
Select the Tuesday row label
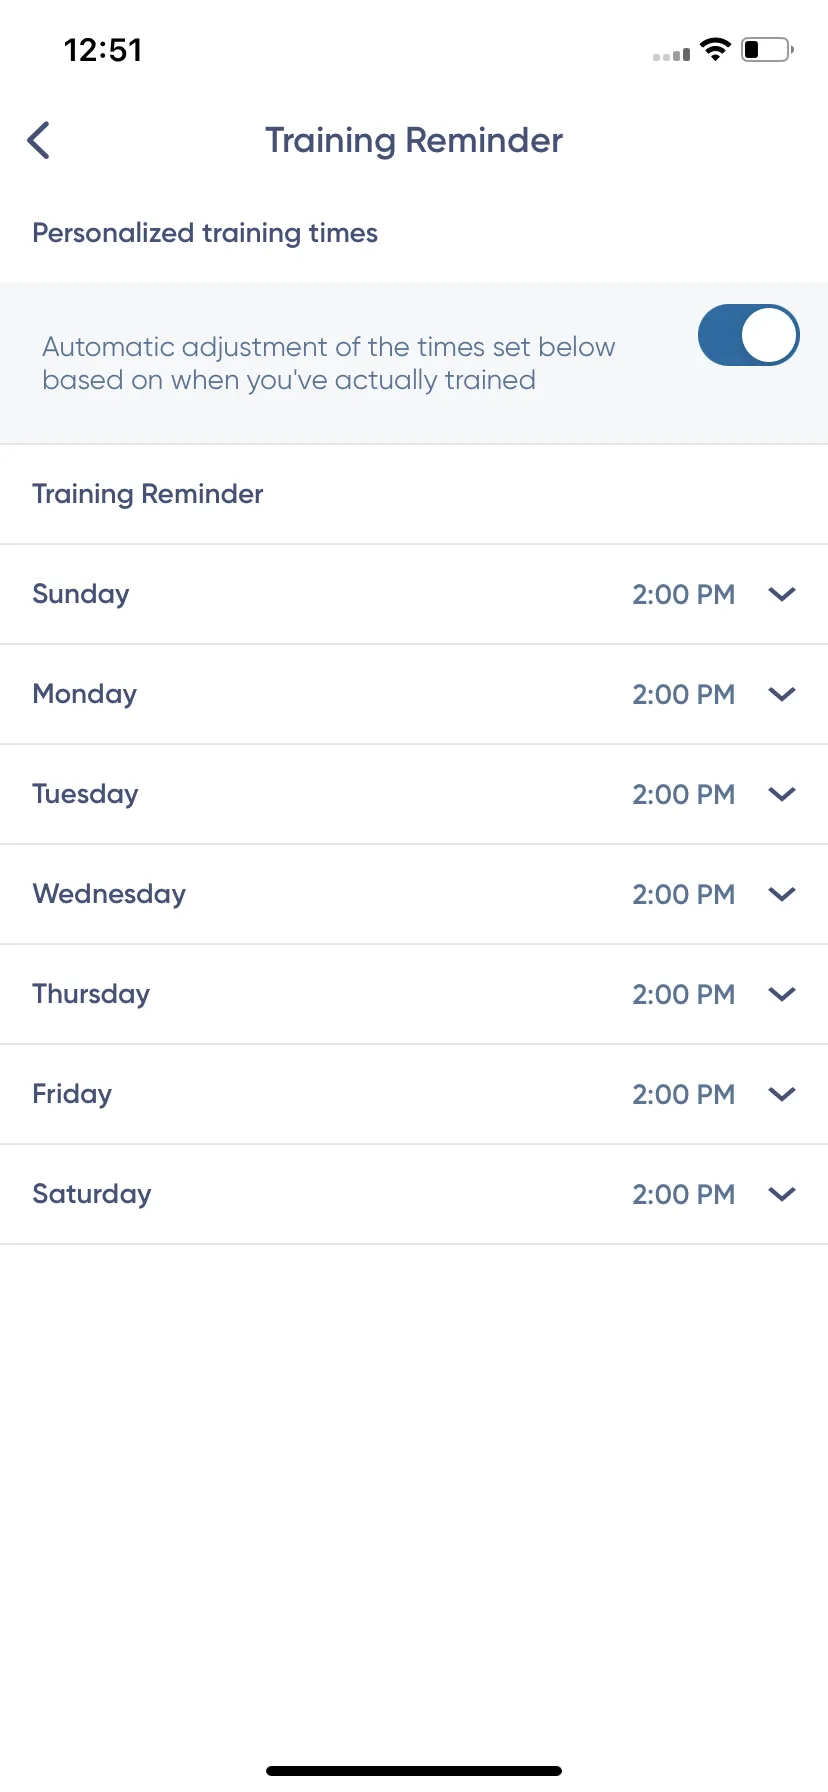pyautogui.click(x=85, y=794)
